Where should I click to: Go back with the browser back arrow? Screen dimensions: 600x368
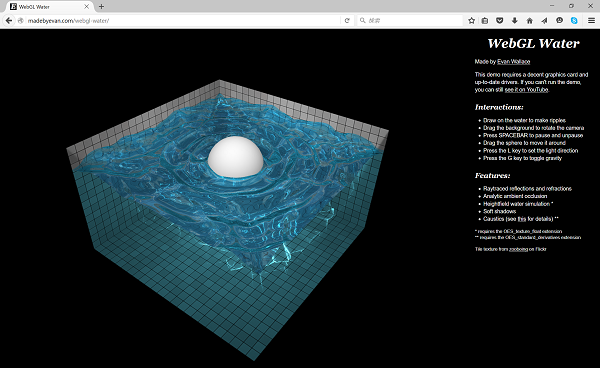point(9,21)
